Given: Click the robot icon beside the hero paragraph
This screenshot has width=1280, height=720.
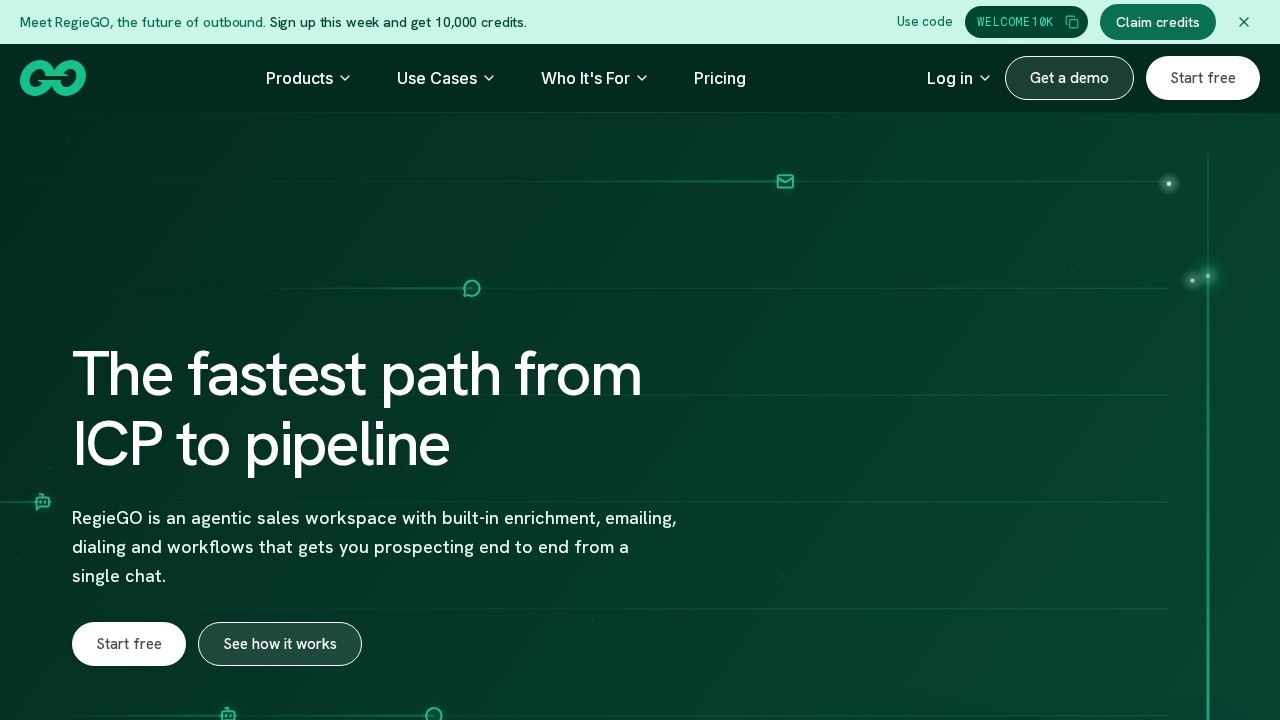Looking at the screenshot, I should 42,501.
